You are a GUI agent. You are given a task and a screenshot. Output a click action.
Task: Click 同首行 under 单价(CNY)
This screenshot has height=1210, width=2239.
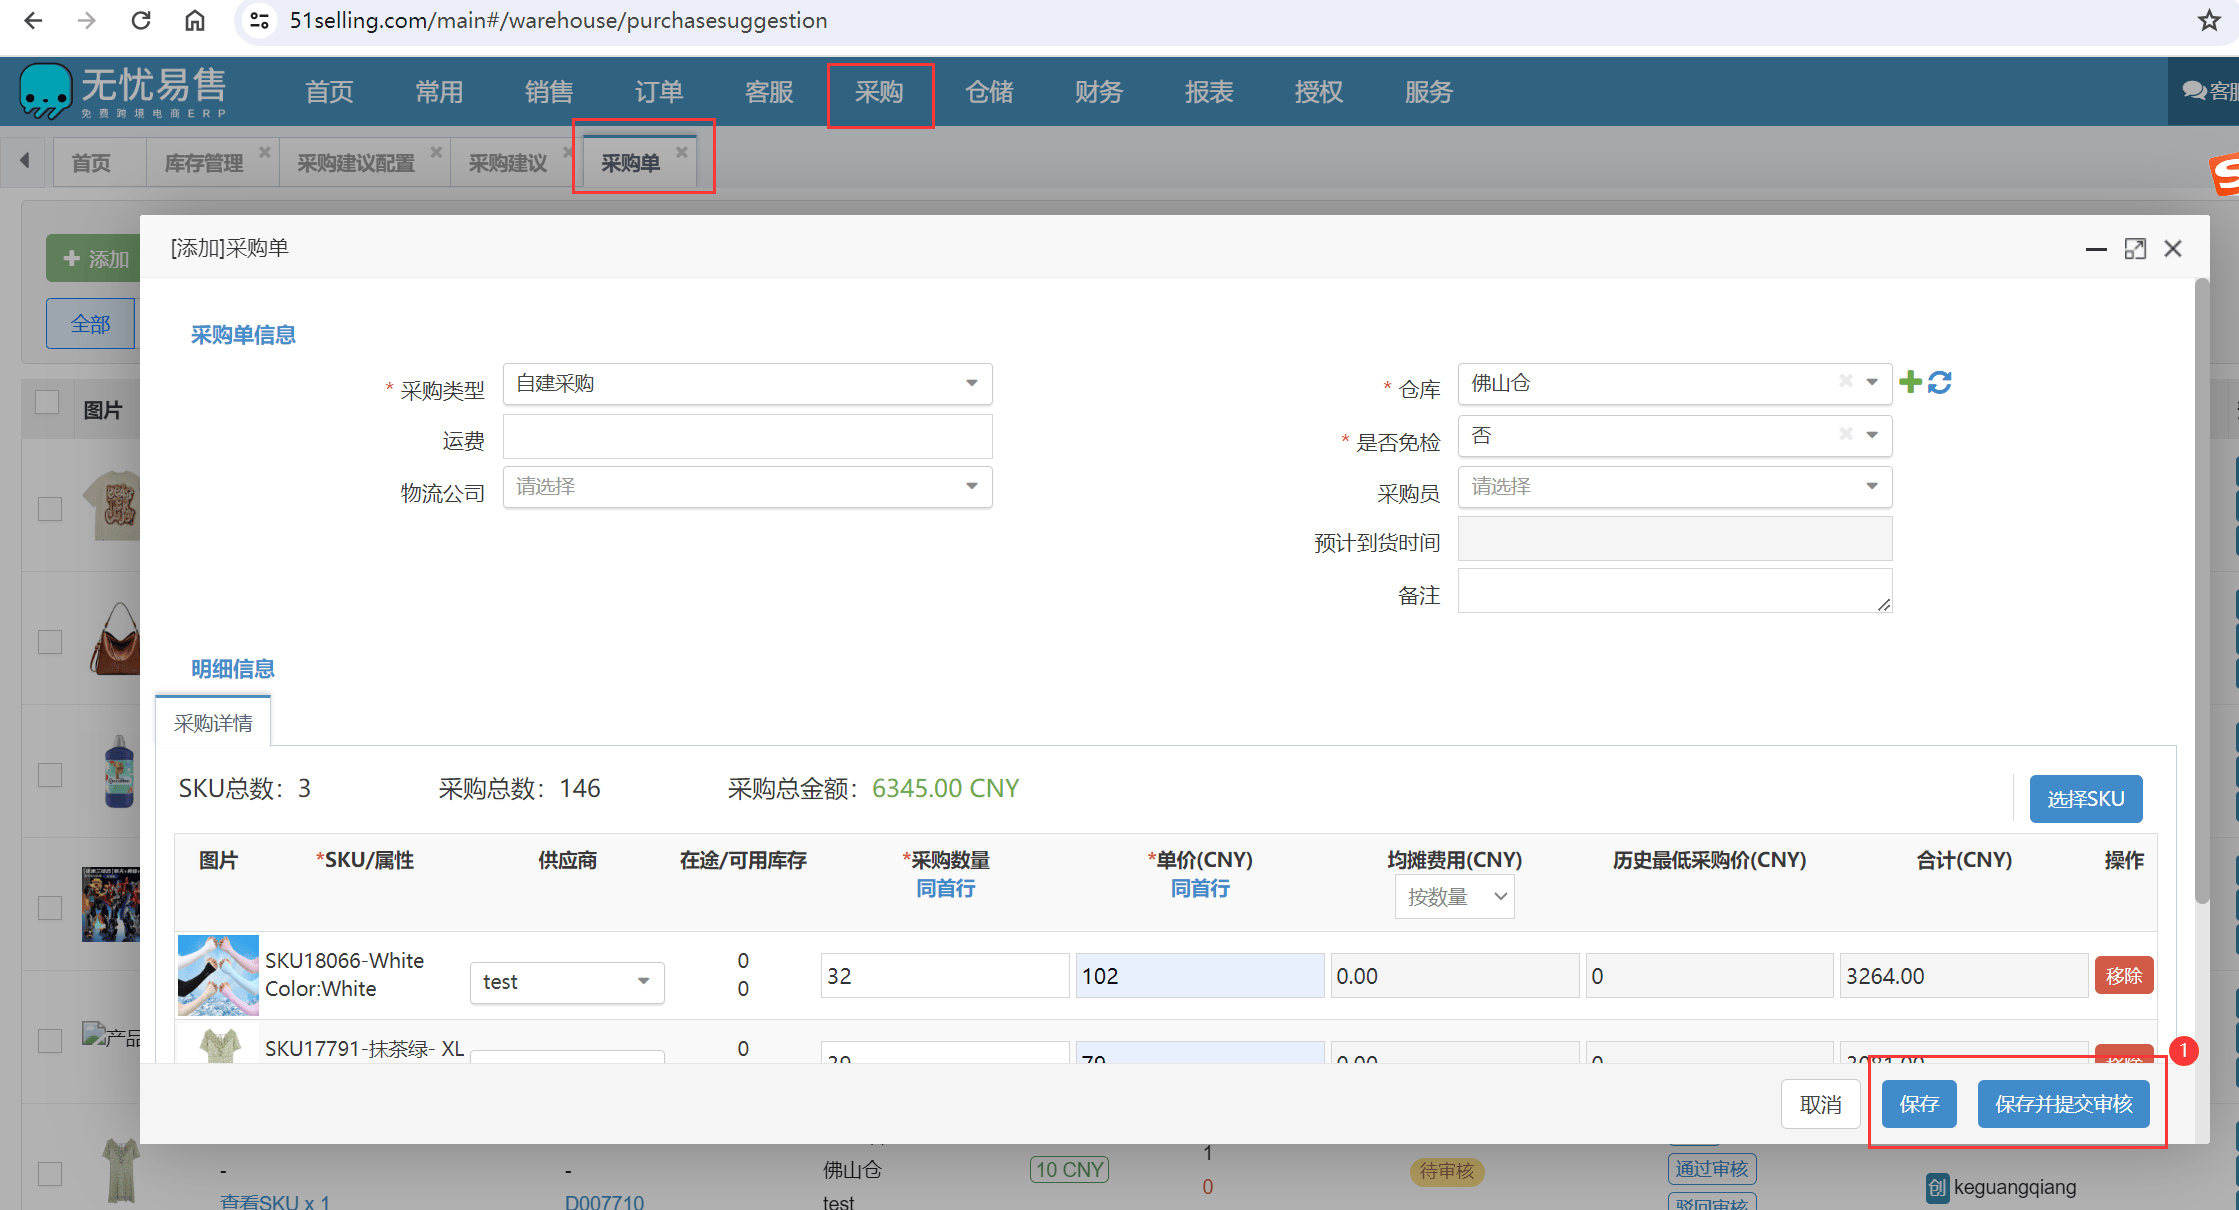coord(1200,888)
